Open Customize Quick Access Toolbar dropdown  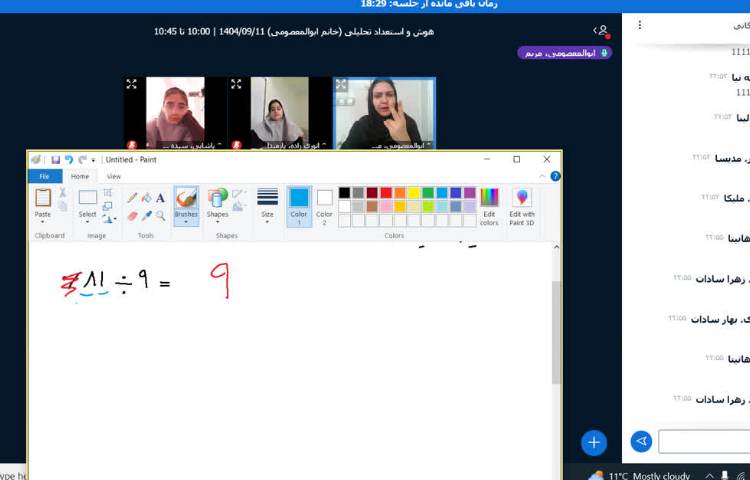[93, 160]
